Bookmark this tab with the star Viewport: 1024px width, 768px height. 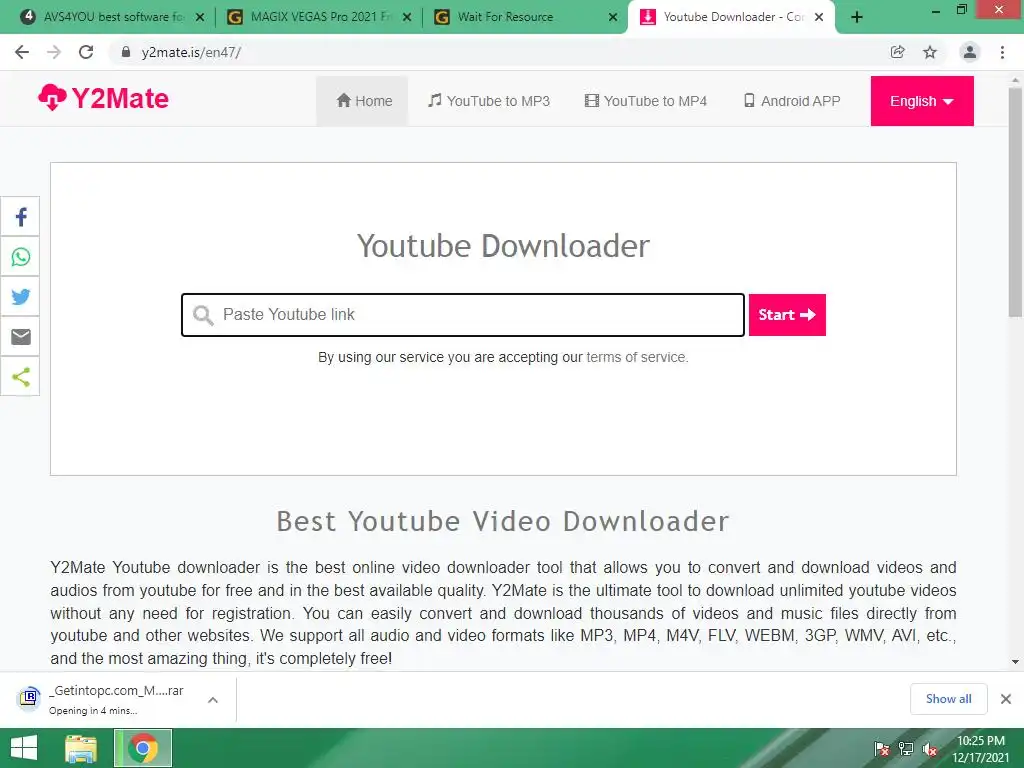pos(930,52)
